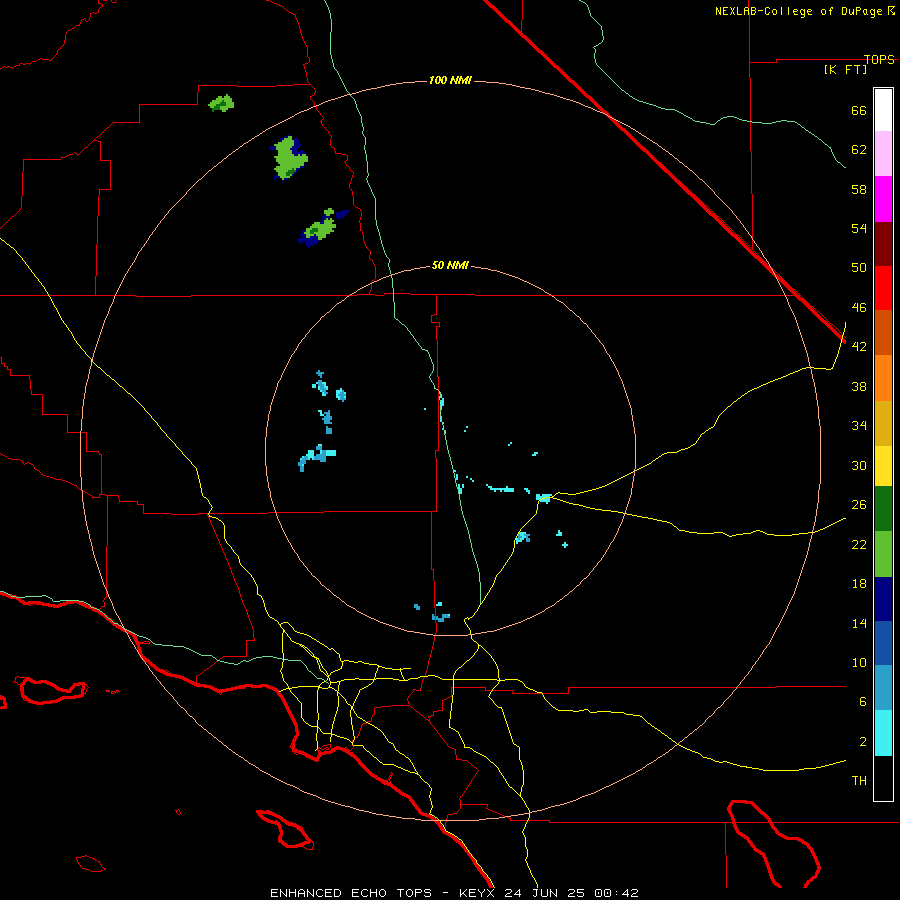Viewport: 900px width, 900px height.
Task: Click the light pink 62 kft swatch
Action: pos(883,153)
